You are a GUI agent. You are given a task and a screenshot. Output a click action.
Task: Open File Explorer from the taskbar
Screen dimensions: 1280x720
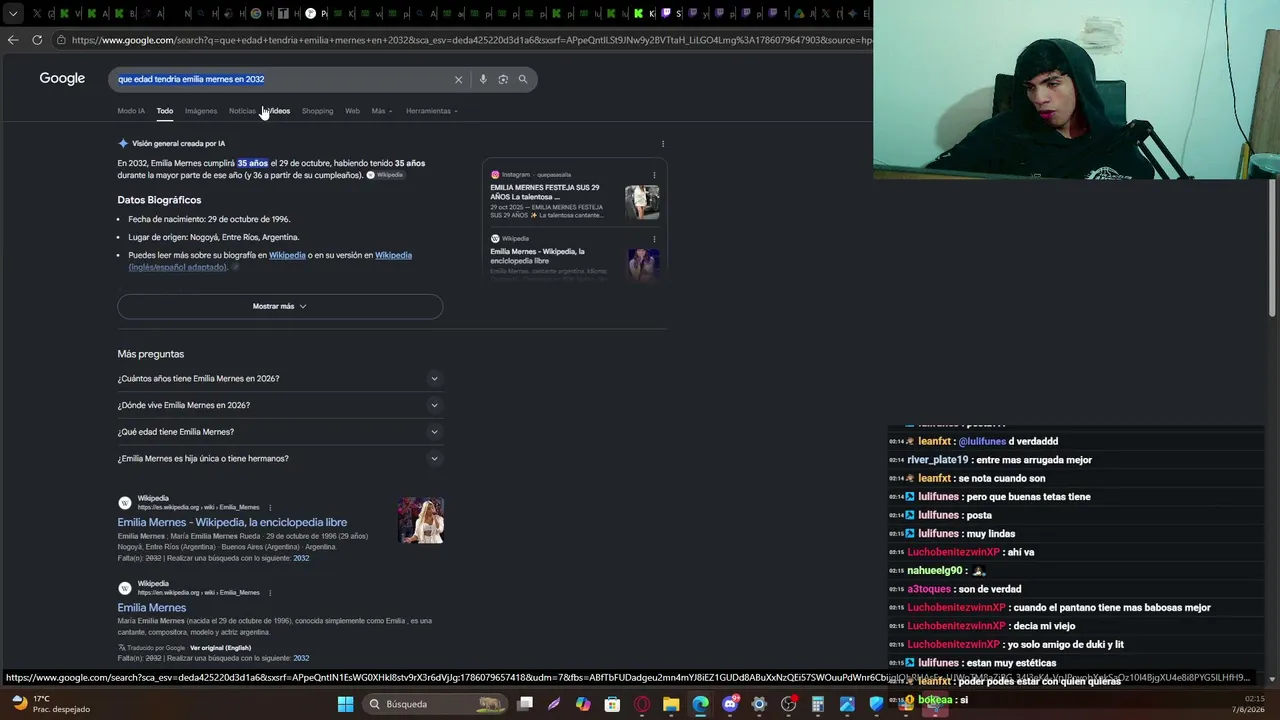point(671,704)
